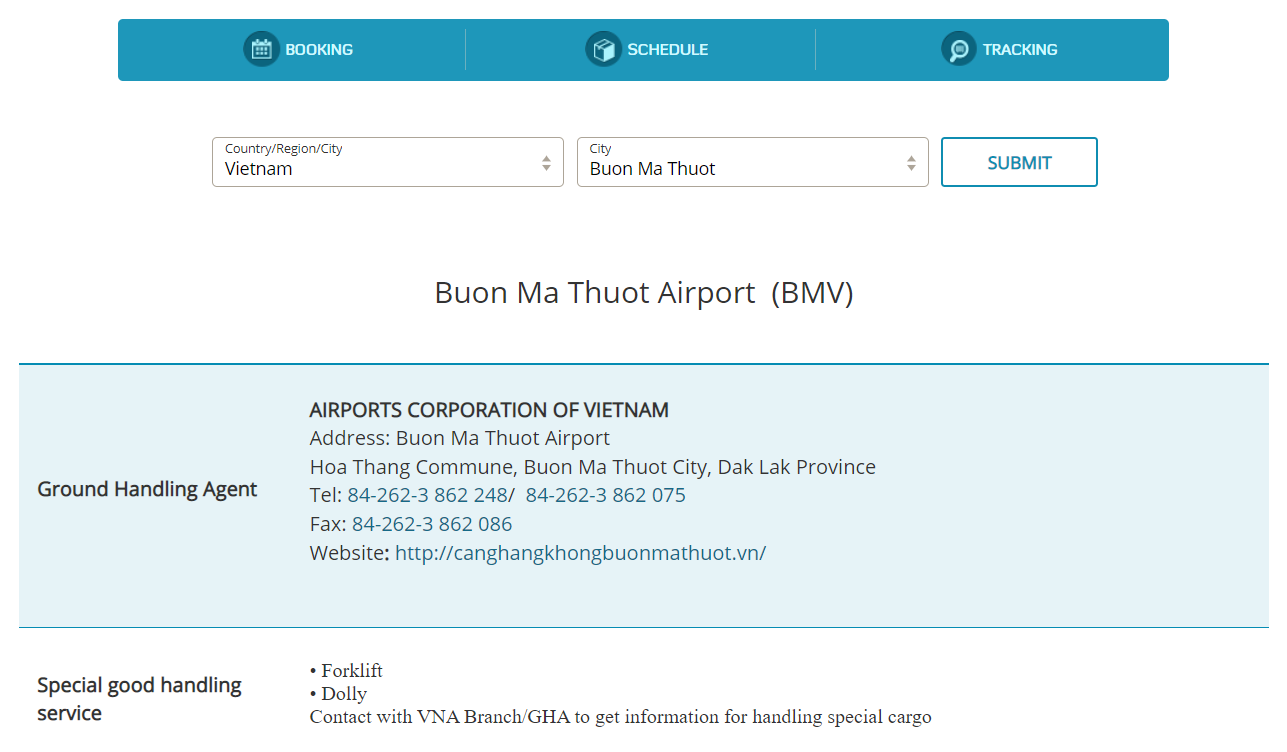Viewport: 1287px width, 752px height.
Task: Switch to the Tracking tab
Action: (999, 49)
